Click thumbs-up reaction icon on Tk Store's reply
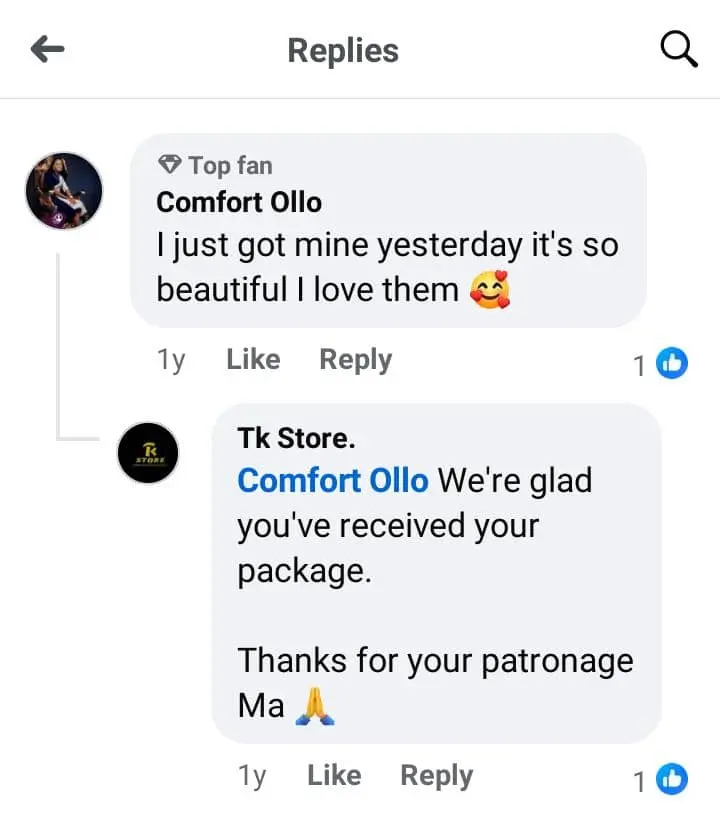720x820 pixels. pos(673,781)
